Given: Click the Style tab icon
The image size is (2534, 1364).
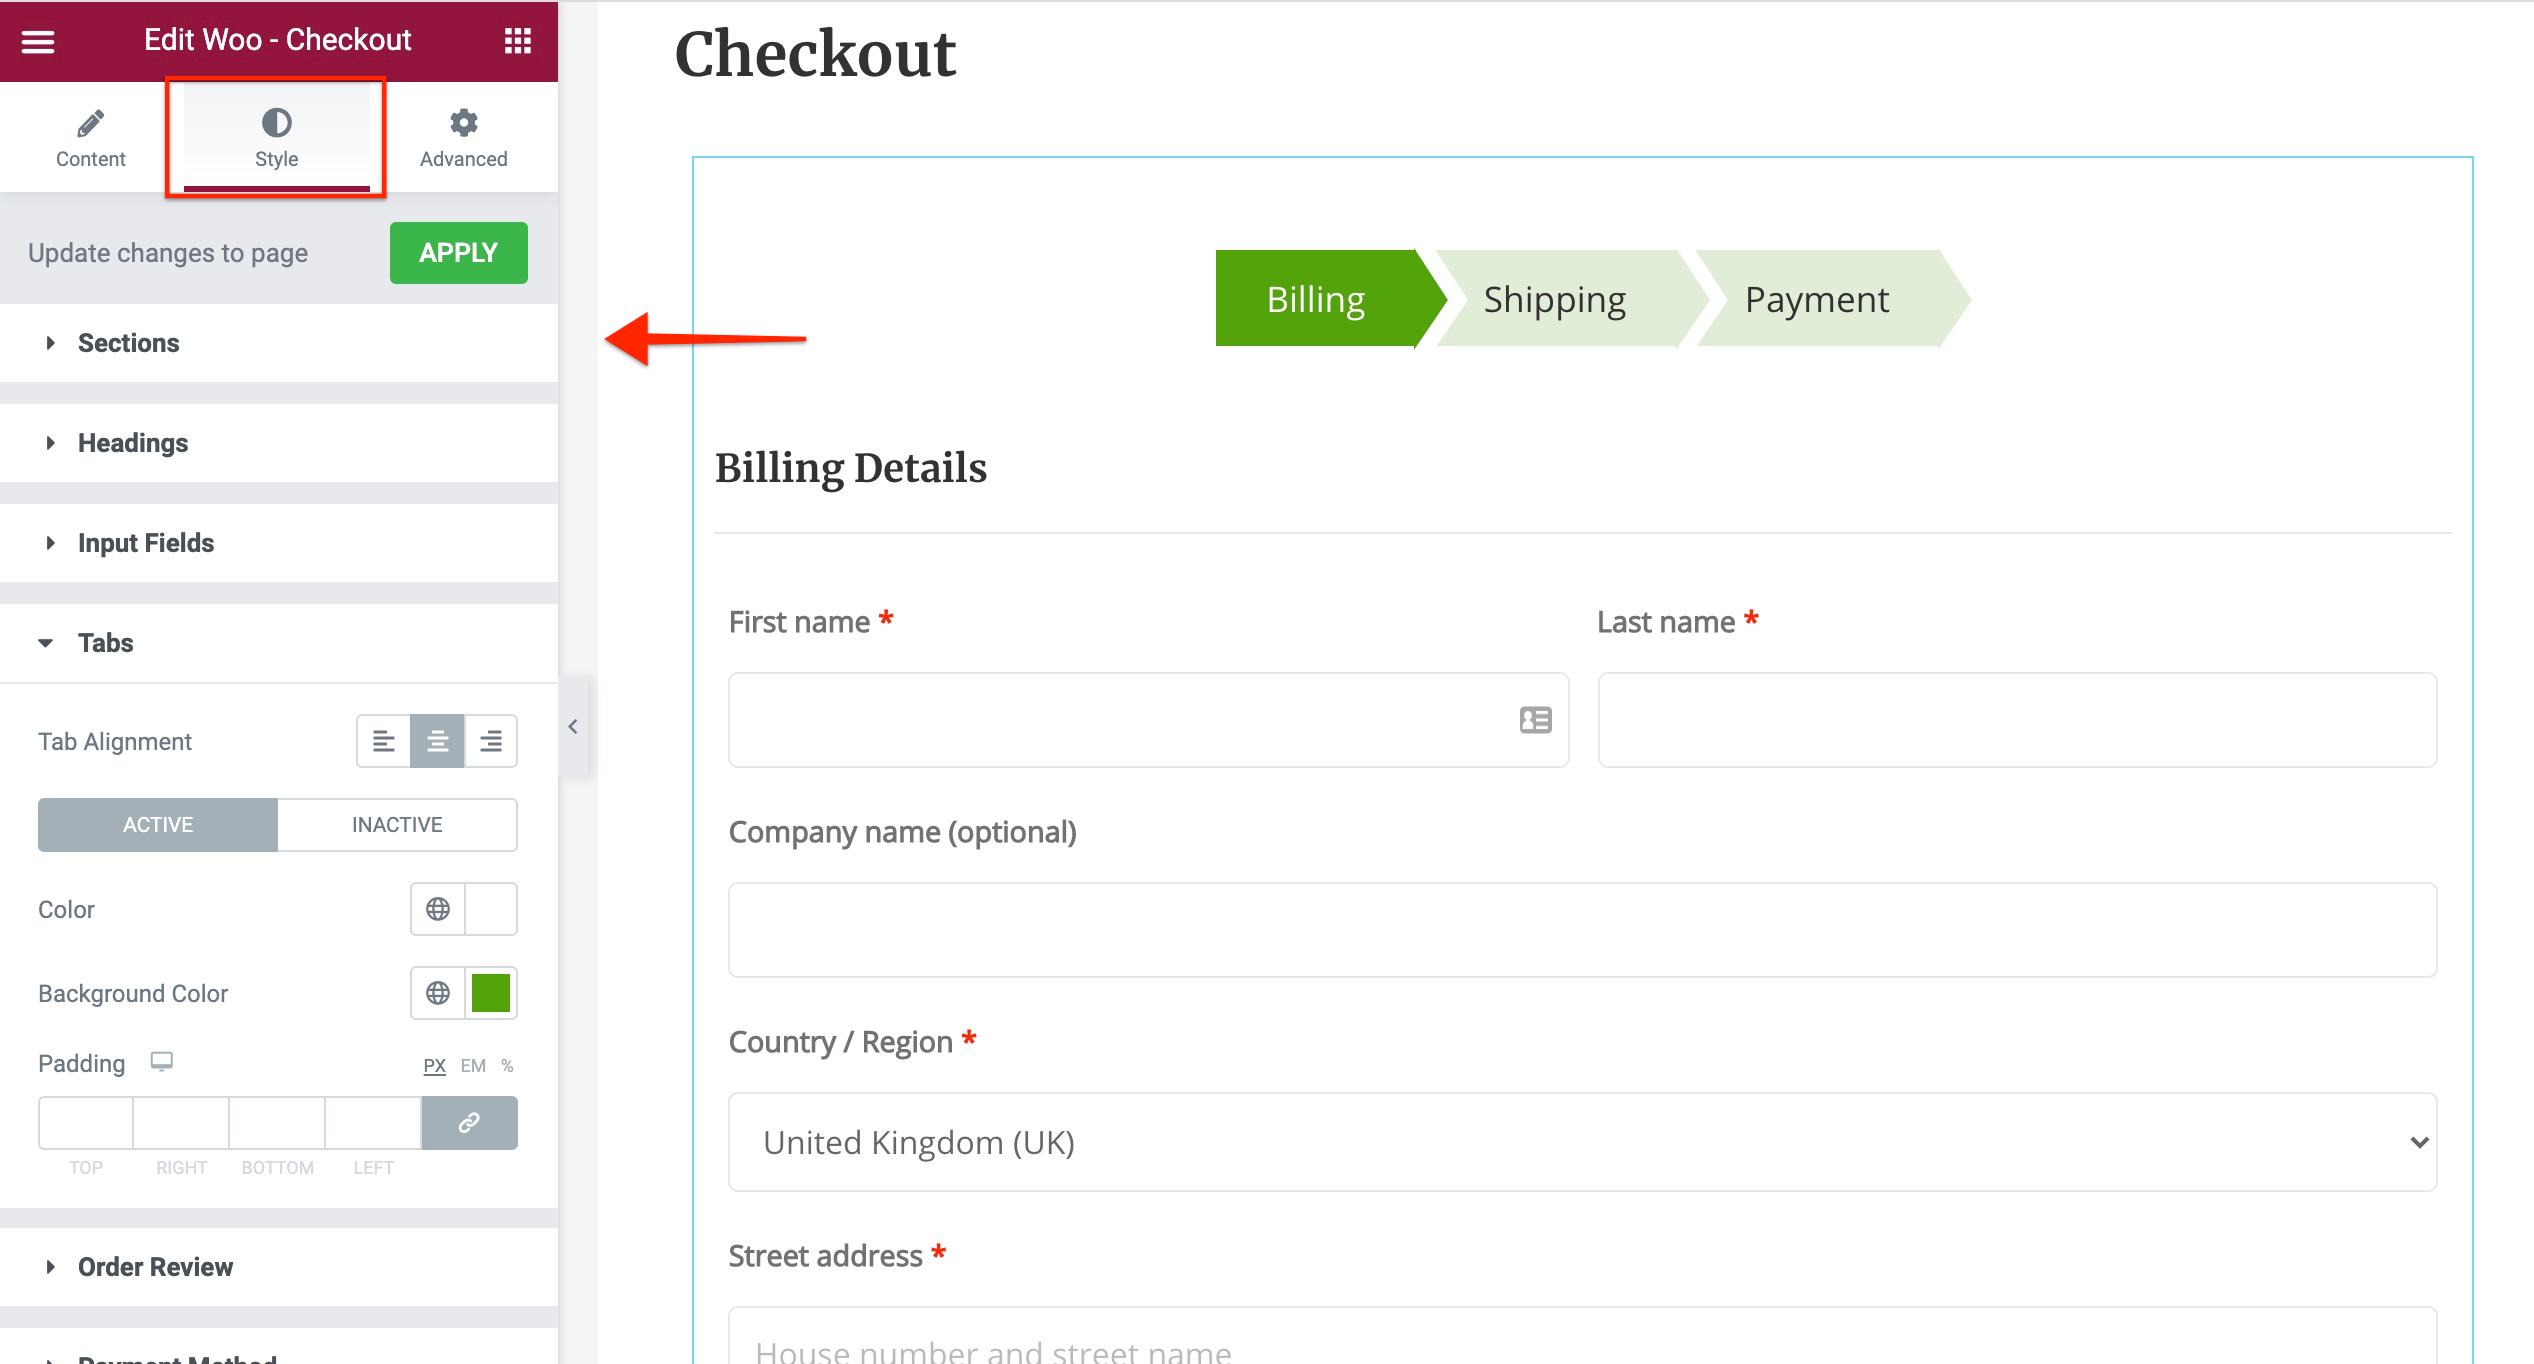Looking at the screenshot, I should [x=275, y=123].
